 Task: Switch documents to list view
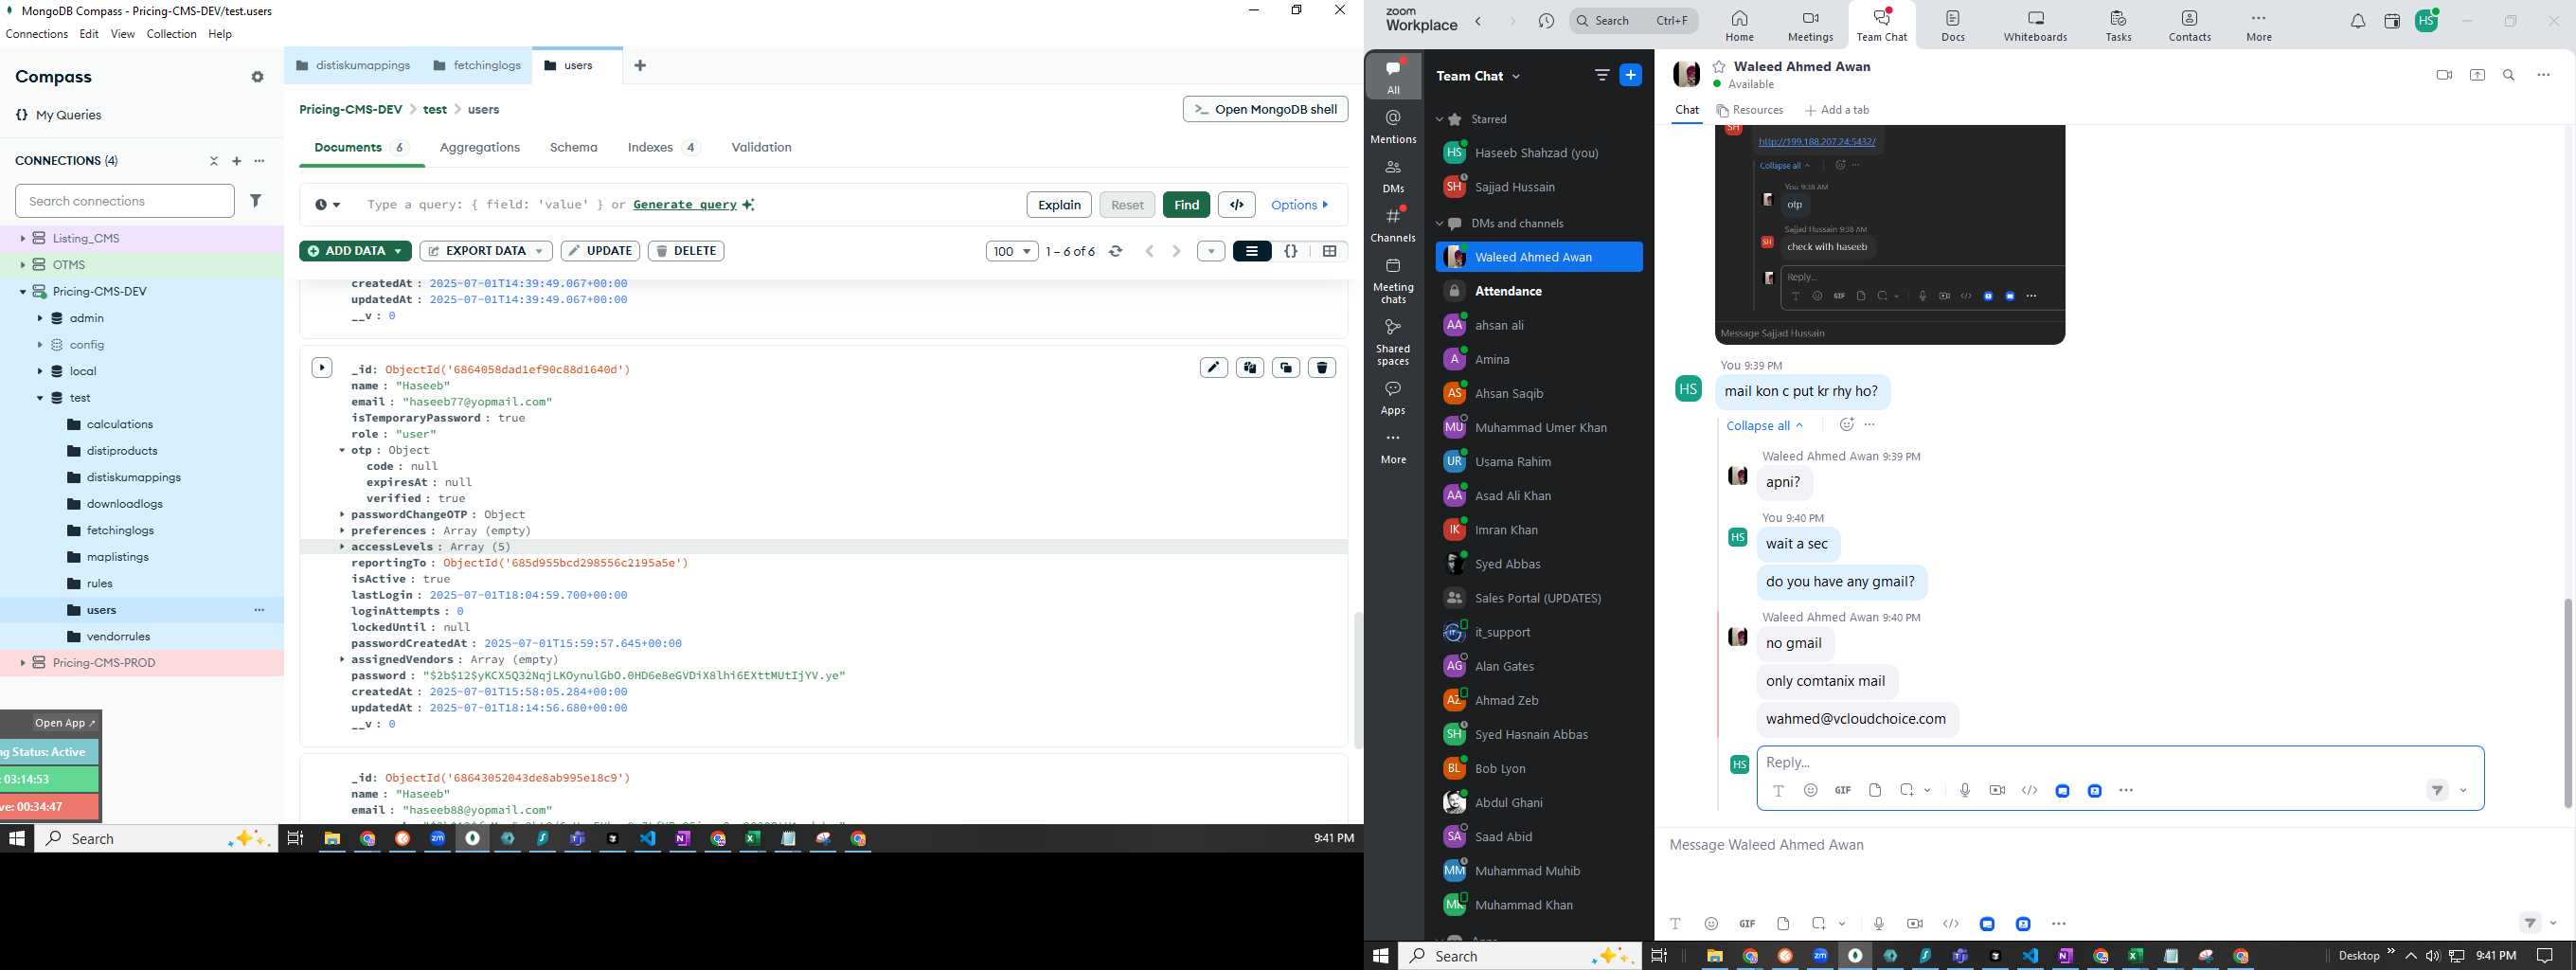click(x=1252, y=252)
